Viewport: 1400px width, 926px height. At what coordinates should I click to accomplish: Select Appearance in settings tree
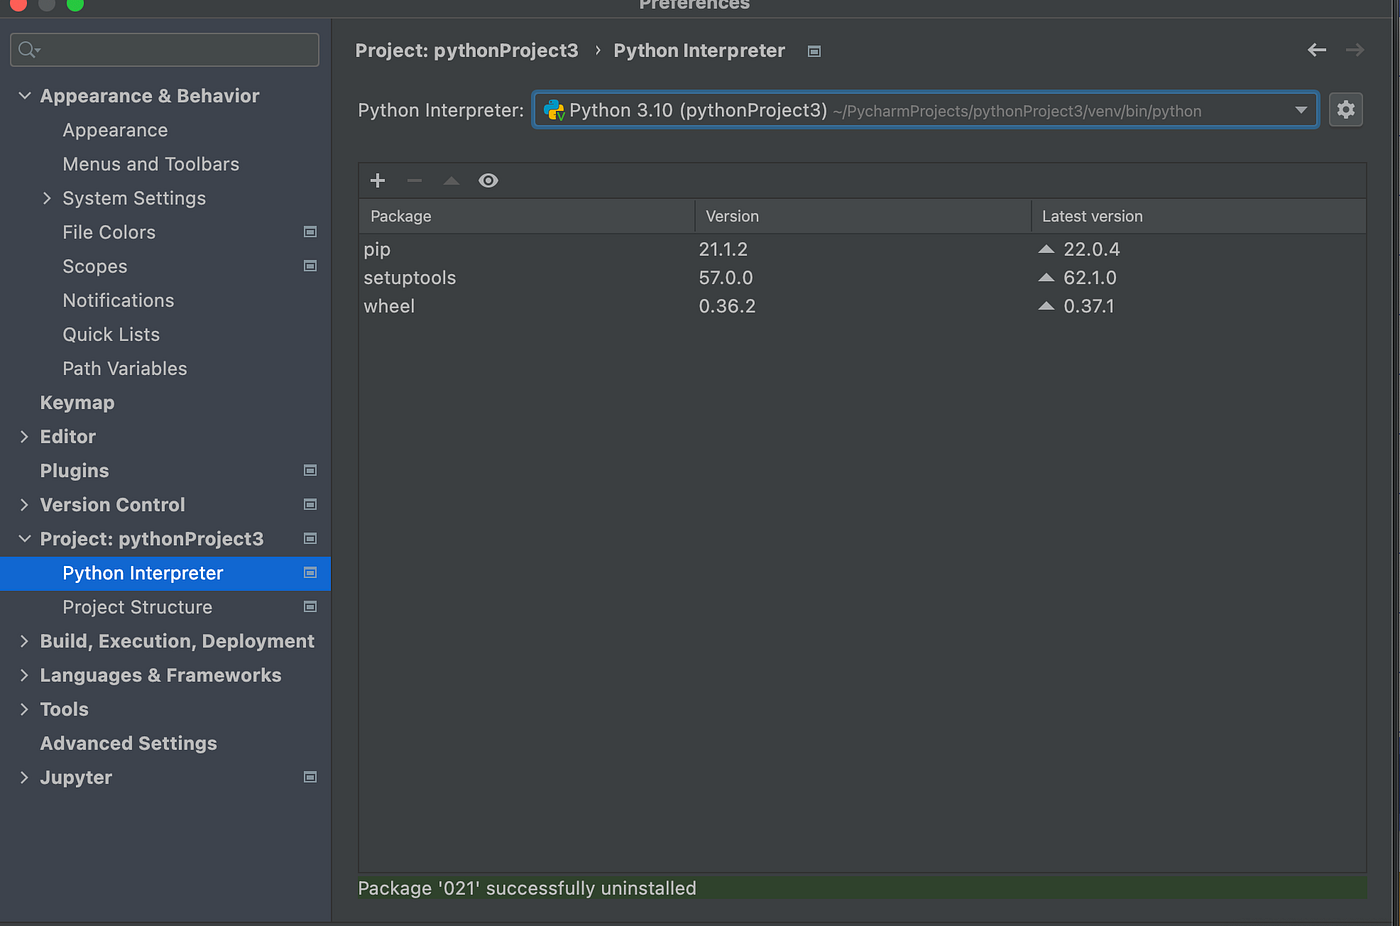pyautogui.click(x=115, y=130)
